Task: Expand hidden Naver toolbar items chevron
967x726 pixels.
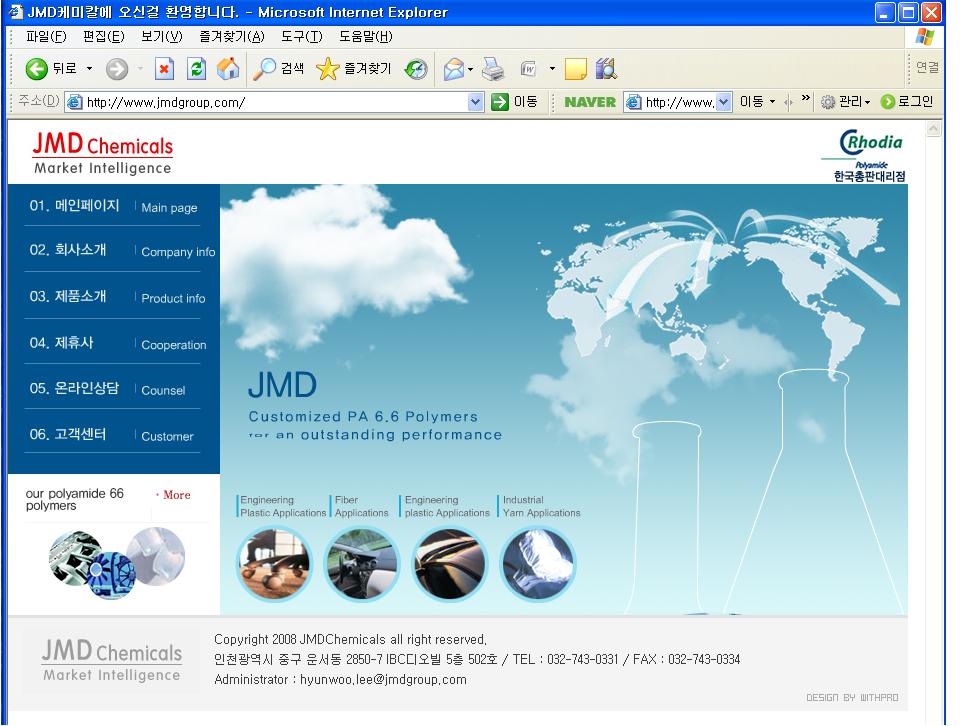Action: [805, 98]
